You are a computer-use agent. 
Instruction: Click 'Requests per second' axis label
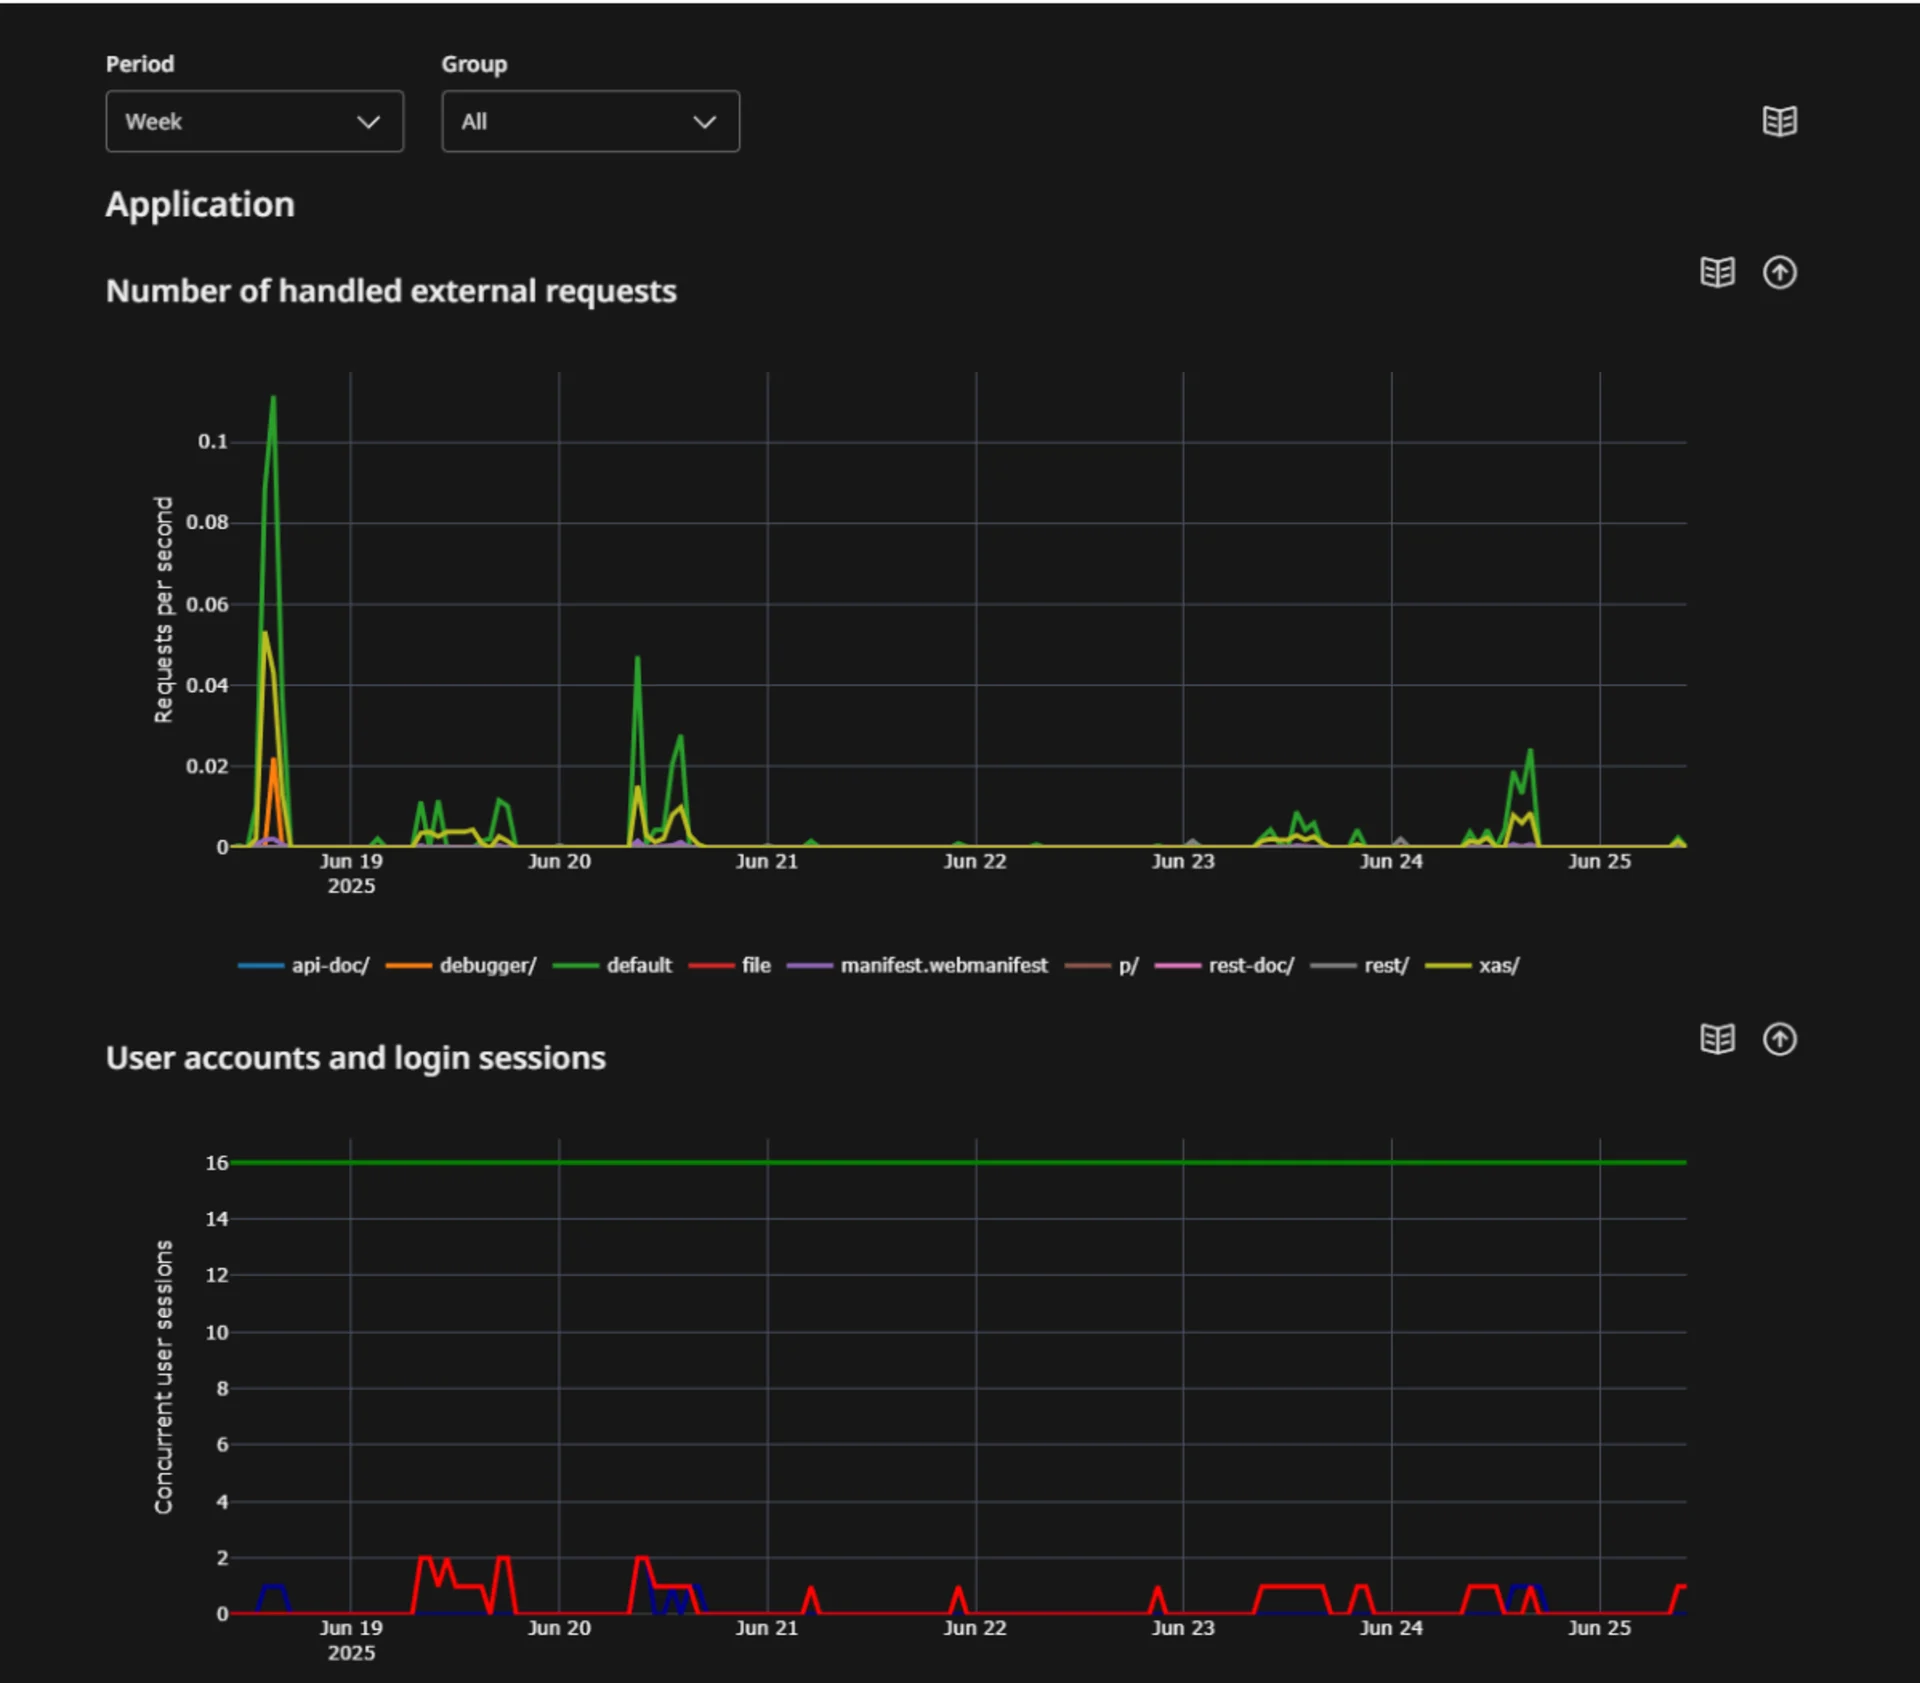tap(163, 610)
